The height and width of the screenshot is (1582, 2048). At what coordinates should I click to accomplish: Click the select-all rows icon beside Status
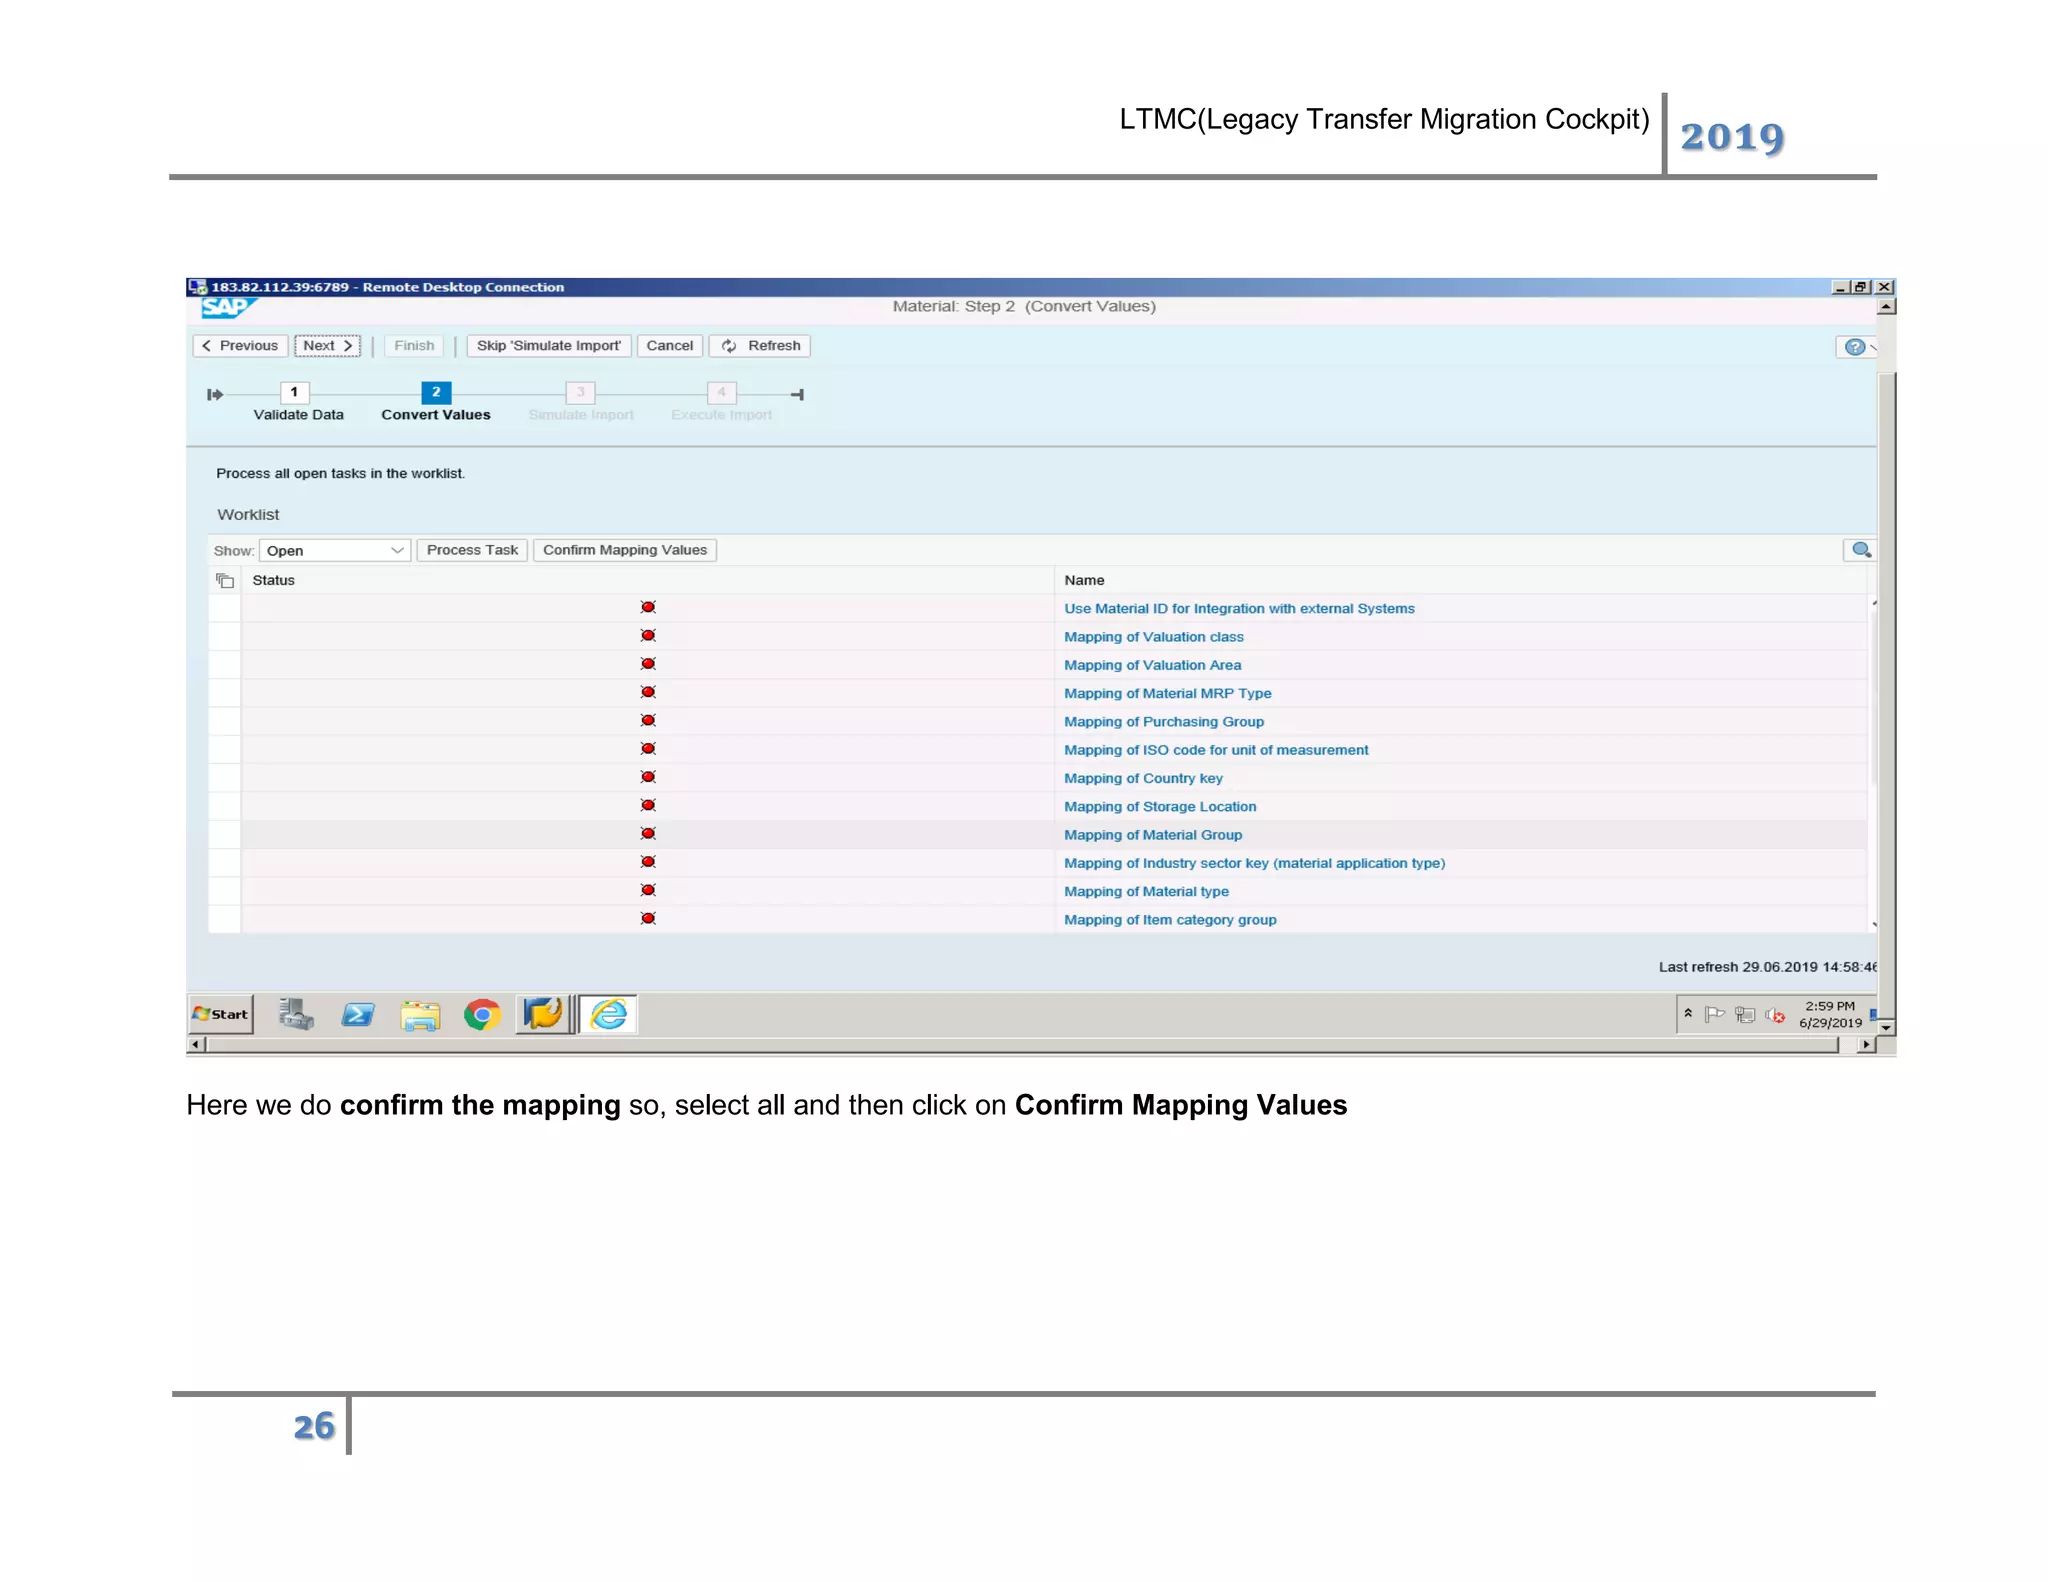(225, 580)
